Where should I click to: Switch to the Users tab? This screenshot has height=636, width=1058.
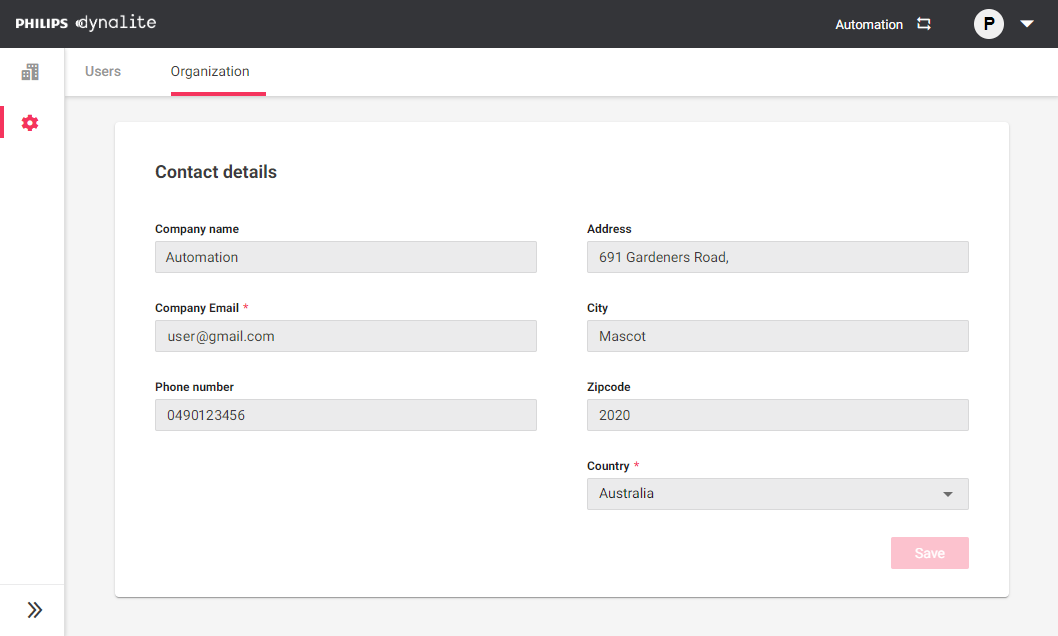click(x=102, y=71)
